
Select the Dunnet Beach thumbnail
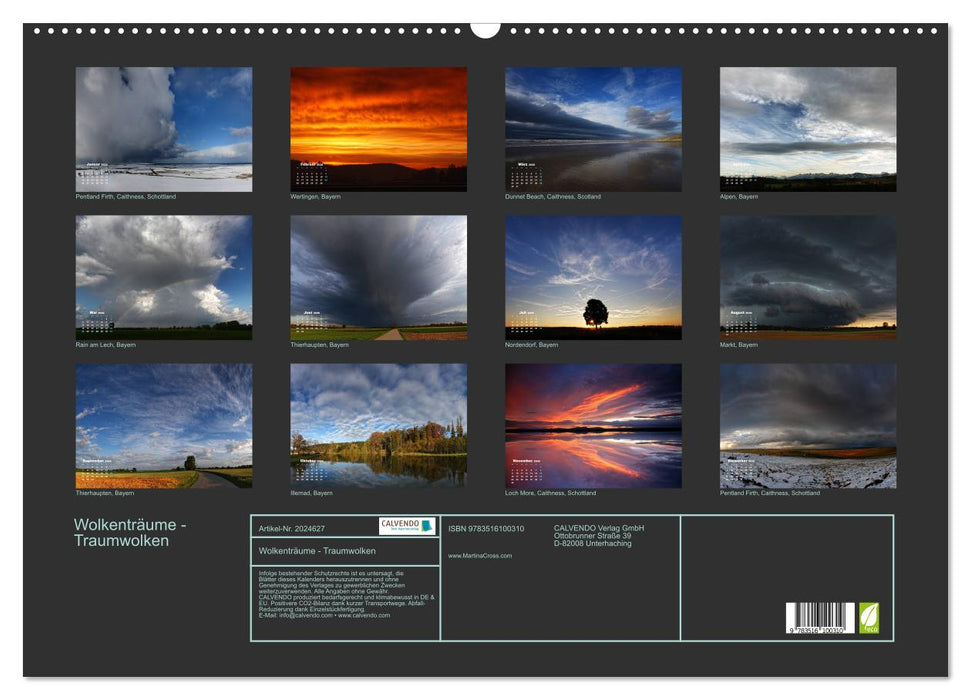[x=594, y=128]
